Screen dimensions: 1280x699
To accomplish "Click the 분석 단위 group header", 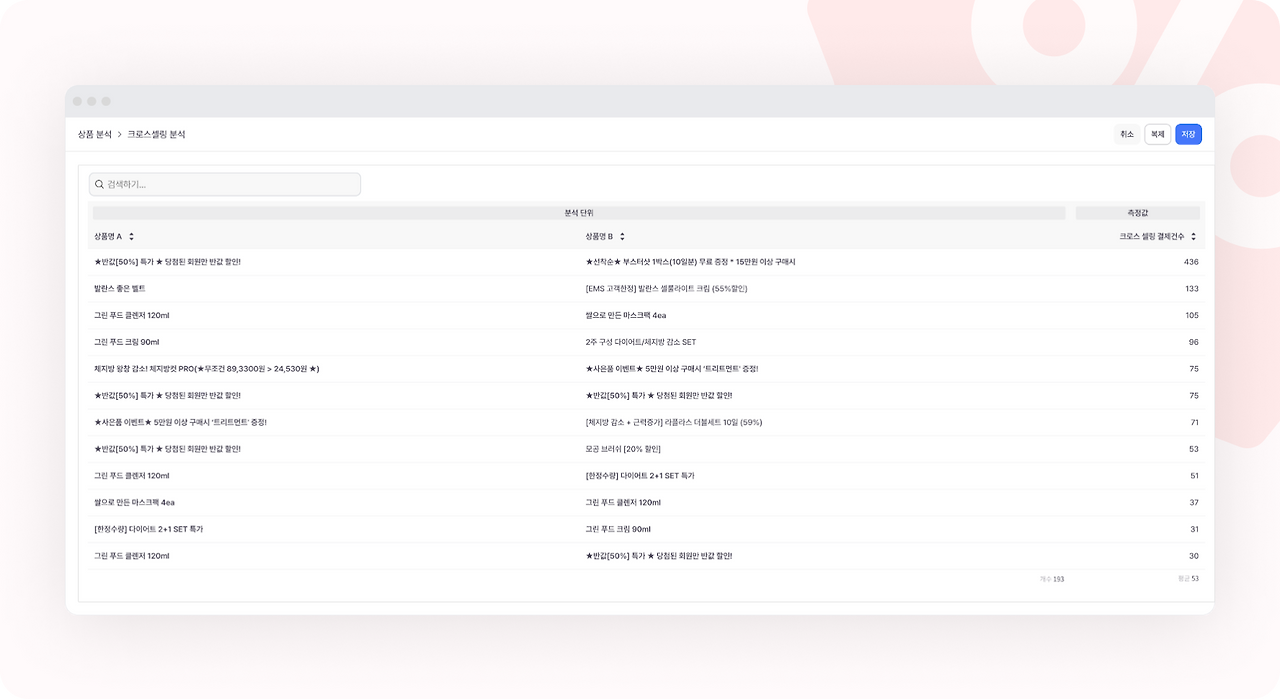I will tap(579, 213).
